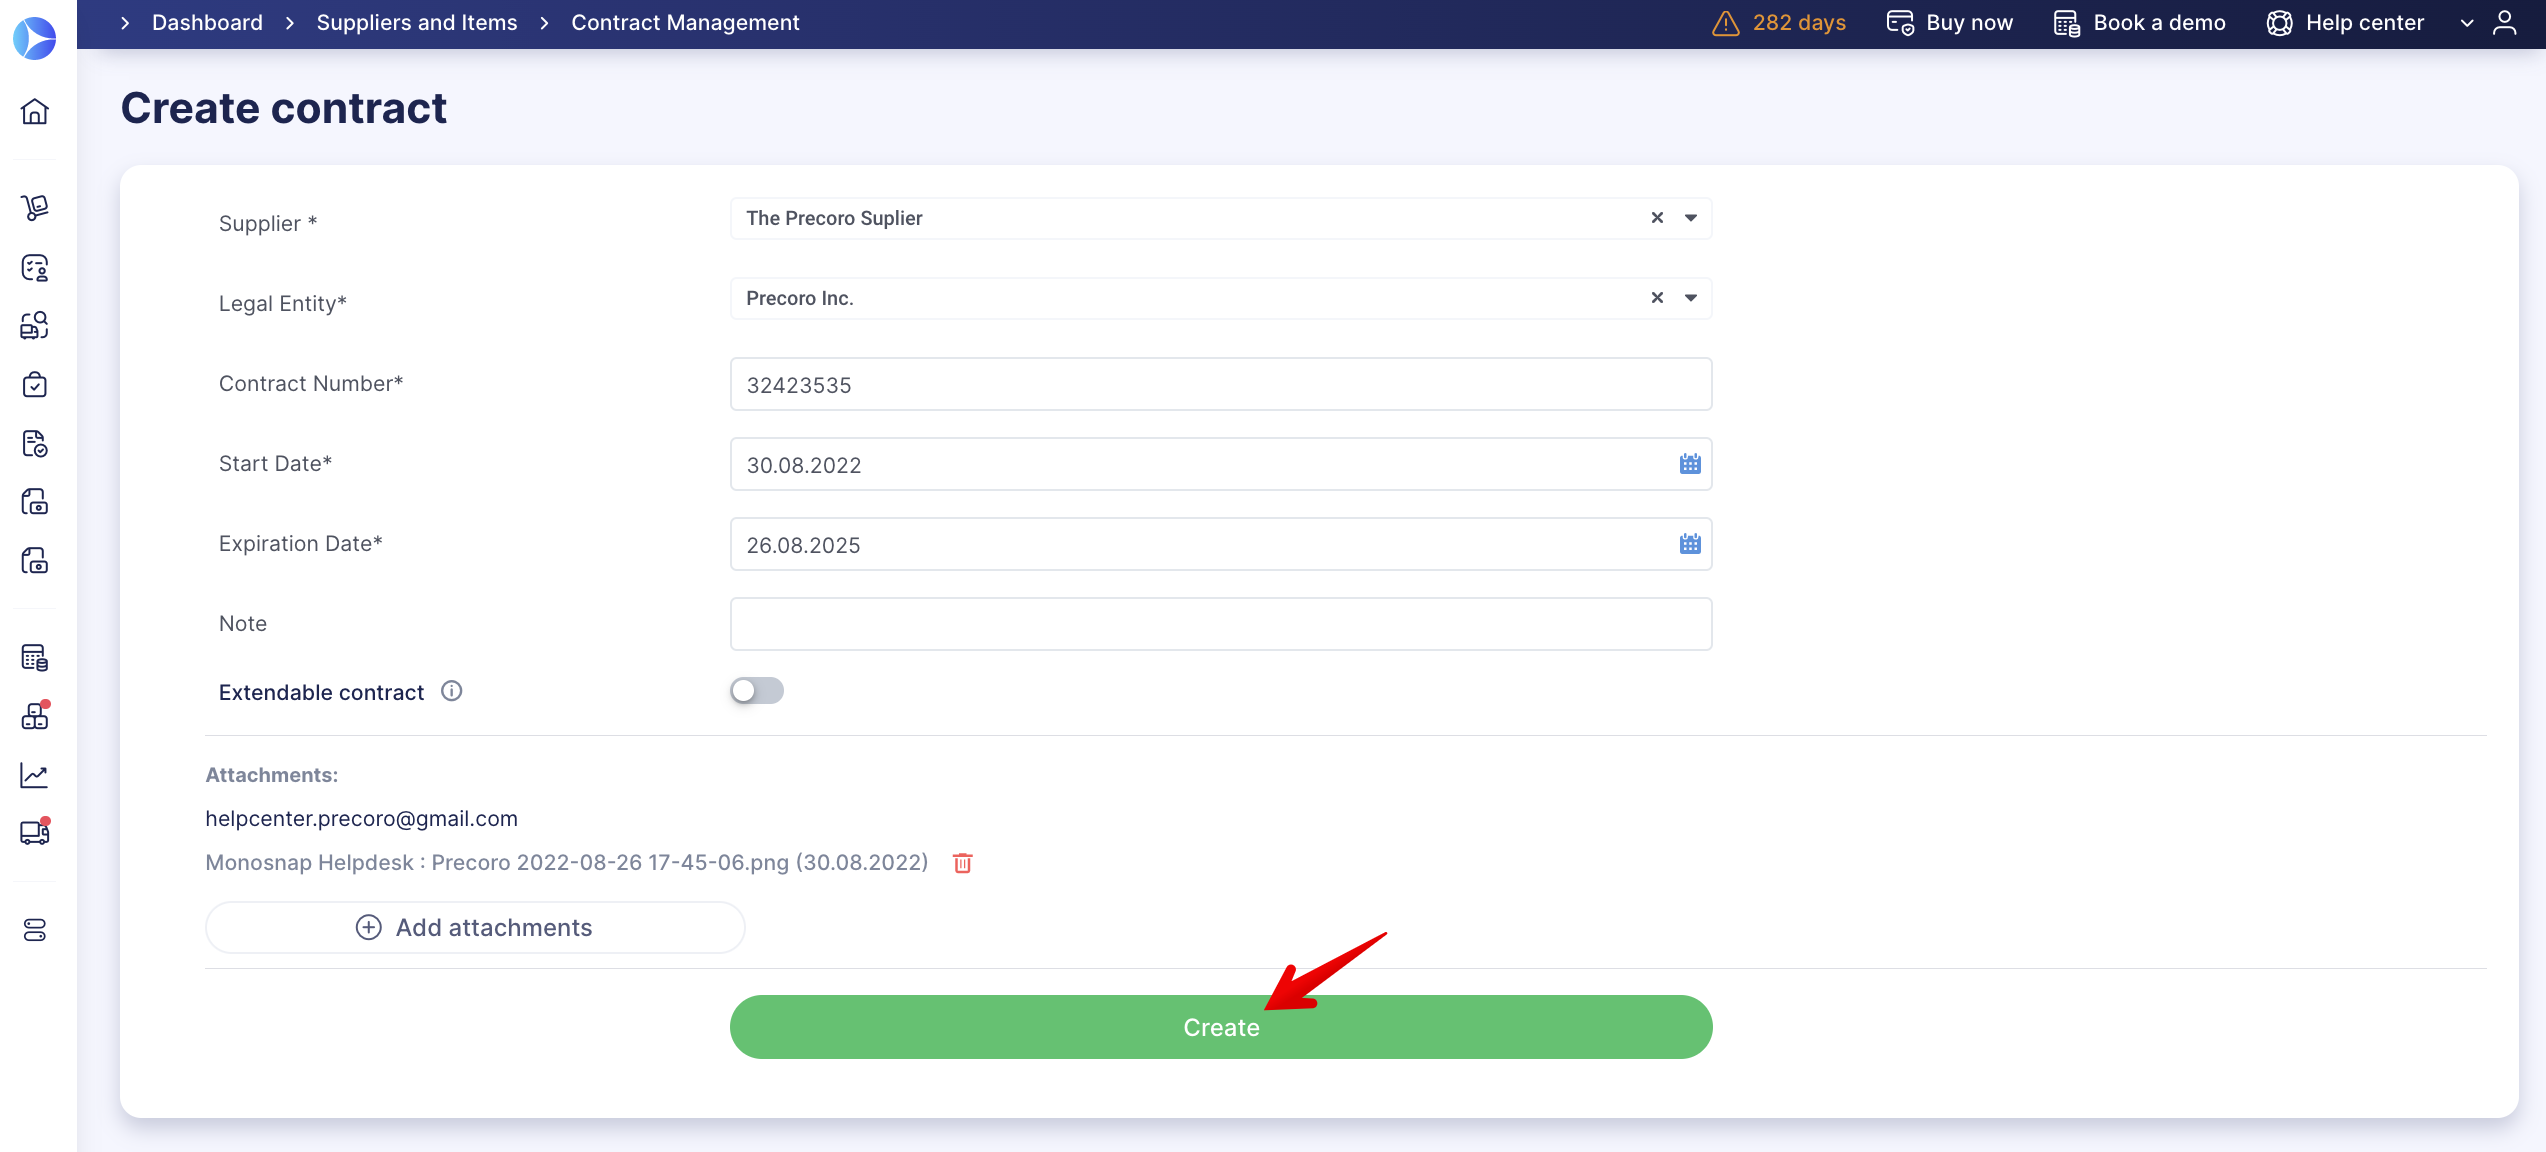2546x1152 pixels.
Task: Open the Supplier combo box
Action: coord(1221,218)
